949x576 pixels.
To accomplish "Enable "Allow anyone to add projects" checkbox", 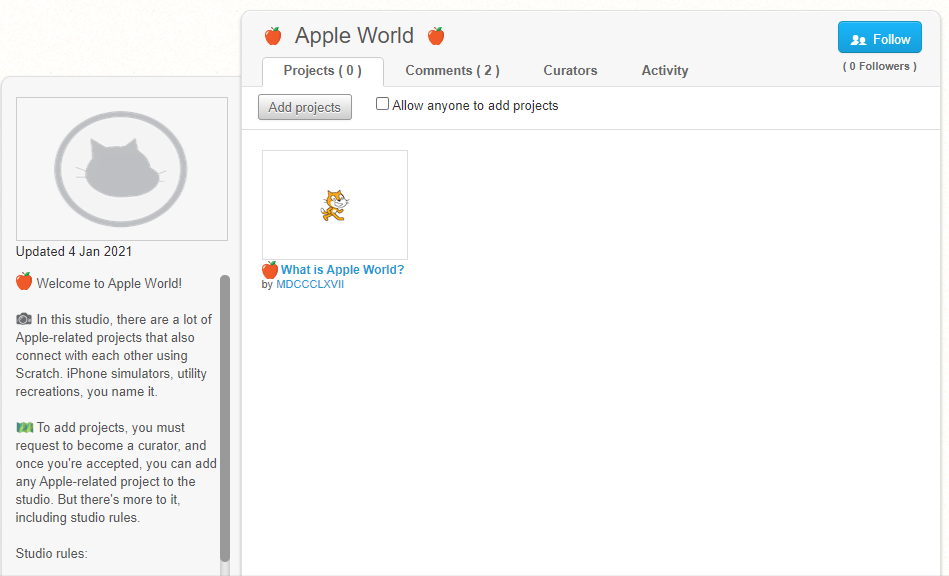I will [382, 104].
